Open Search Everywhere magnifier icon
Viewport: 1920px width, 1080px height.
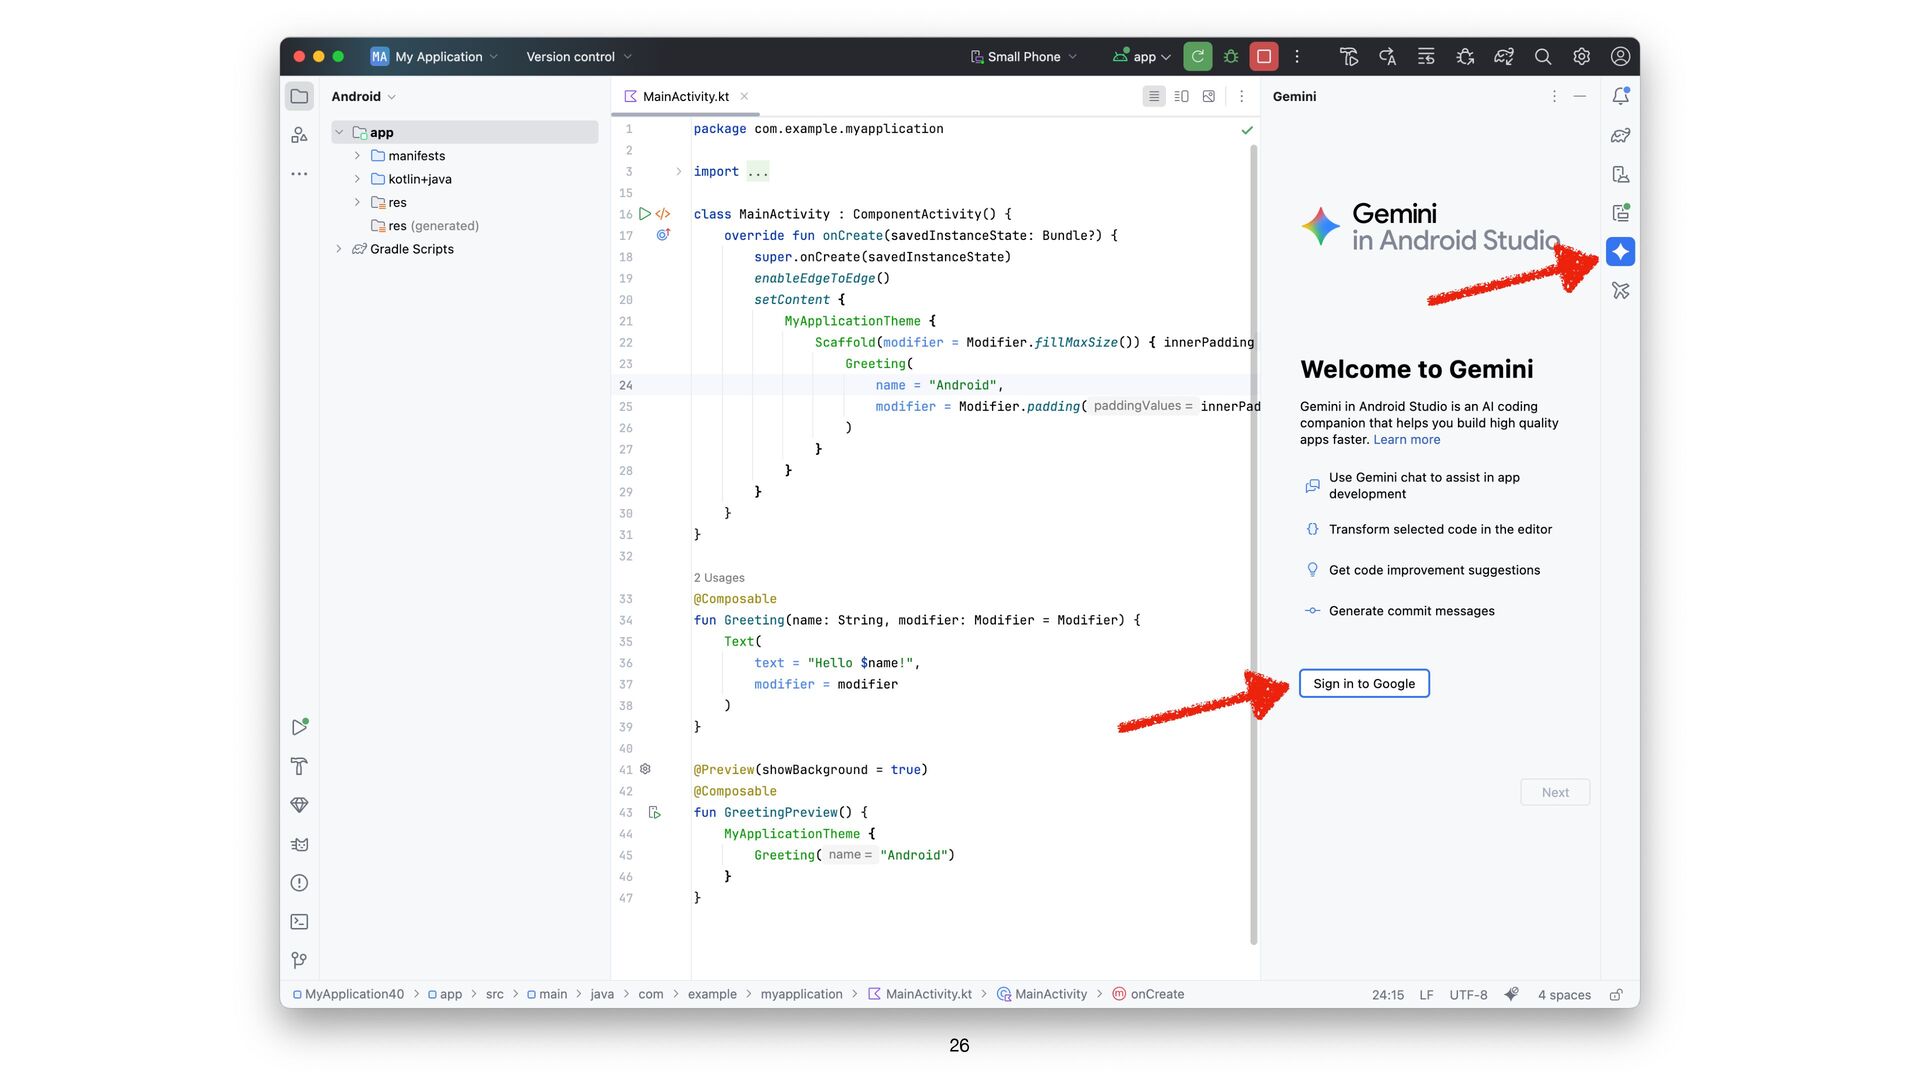(1543, 57)
